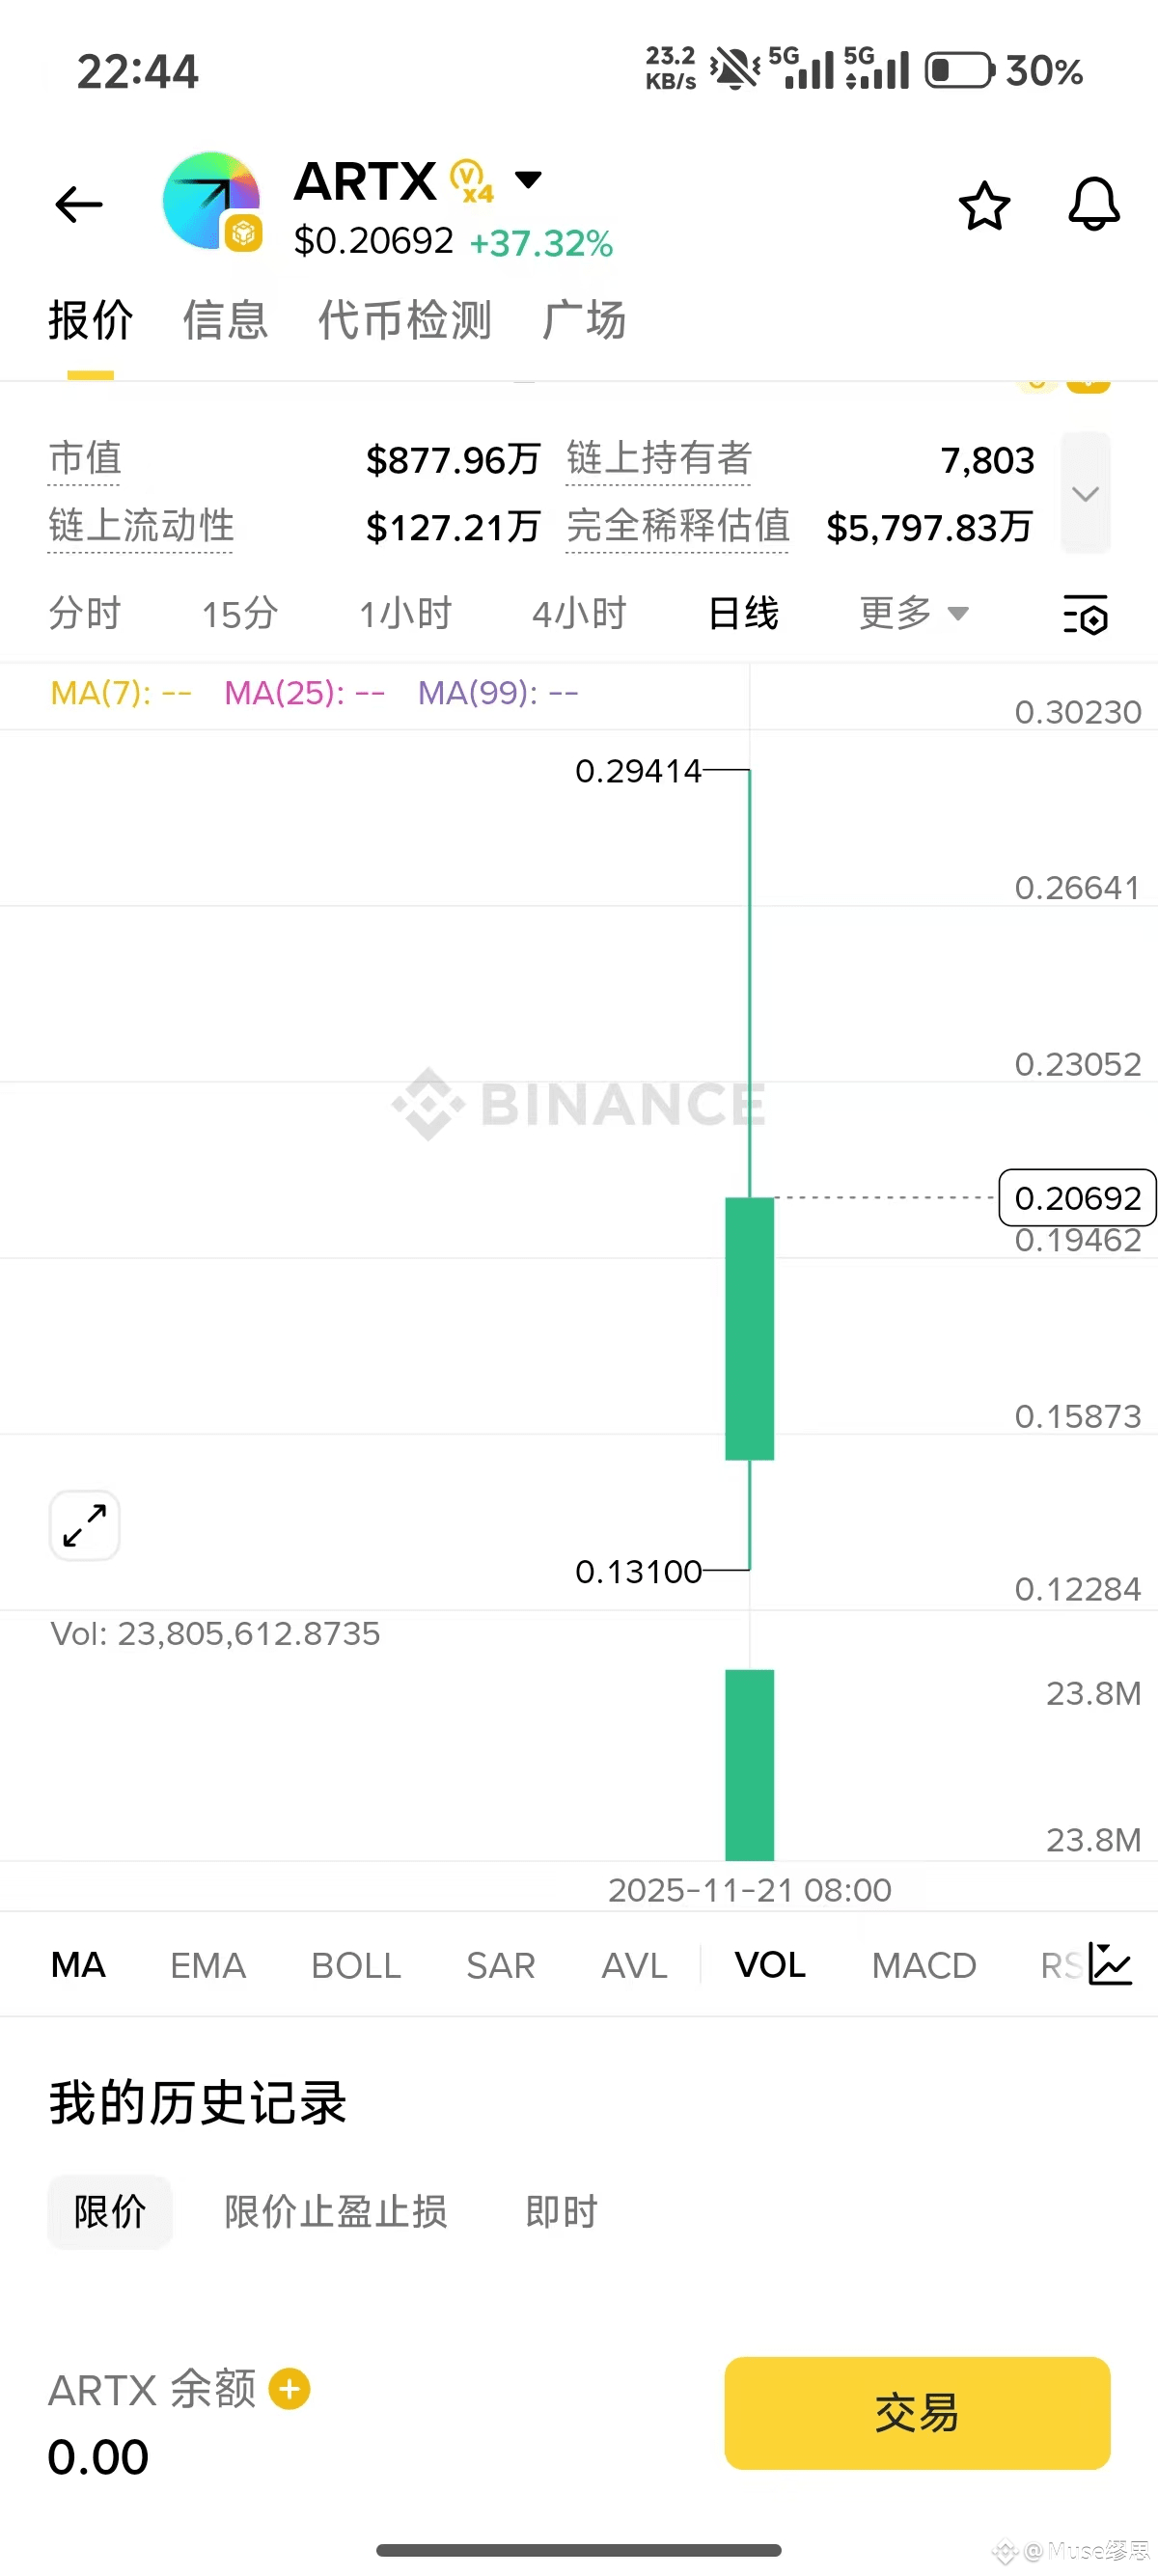Viewport: 1158px width, 2576px height.
Task: Select the 限价止盈止损 history filter
Action: [335, 2212]
